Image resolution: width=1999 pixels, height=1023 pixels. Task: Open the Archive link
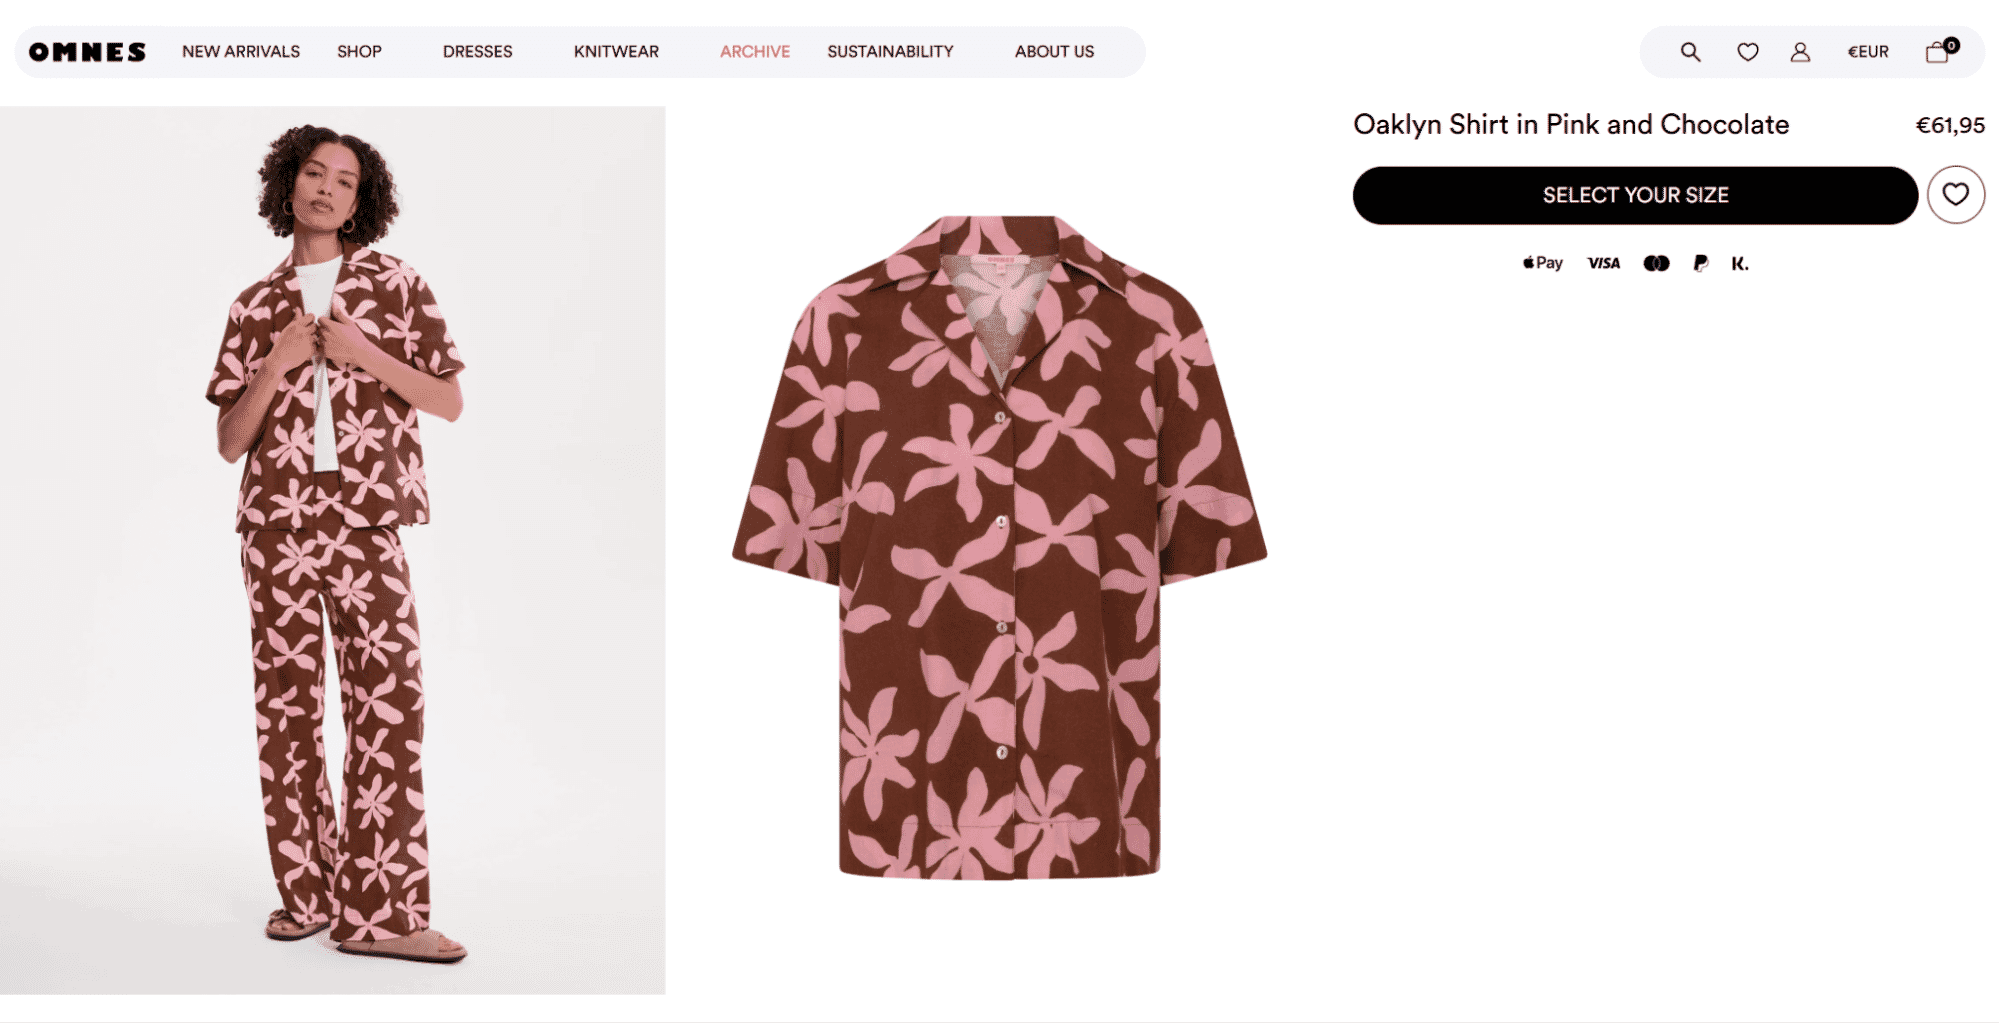755,52
